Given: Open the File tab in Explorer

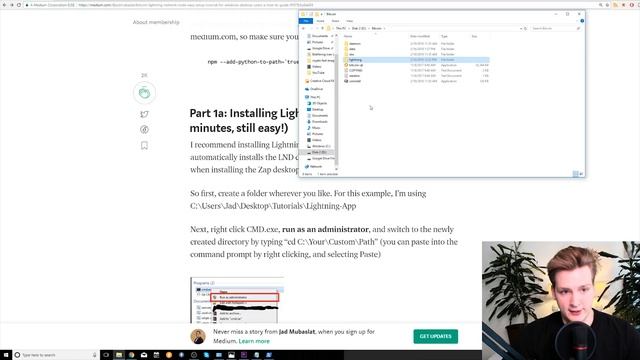Looking at the screenshot, I should tap(306, 21).
